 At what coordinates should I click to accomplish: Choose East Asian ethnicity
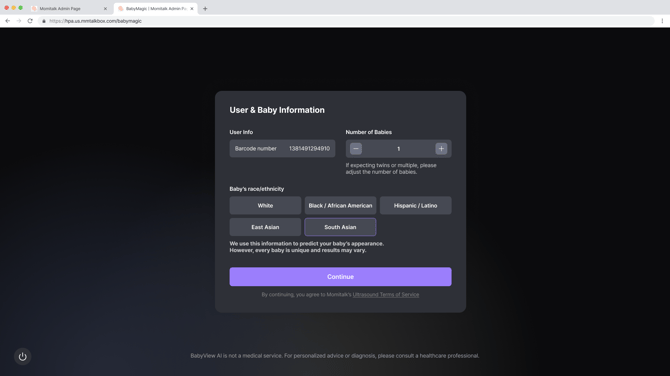265,227
